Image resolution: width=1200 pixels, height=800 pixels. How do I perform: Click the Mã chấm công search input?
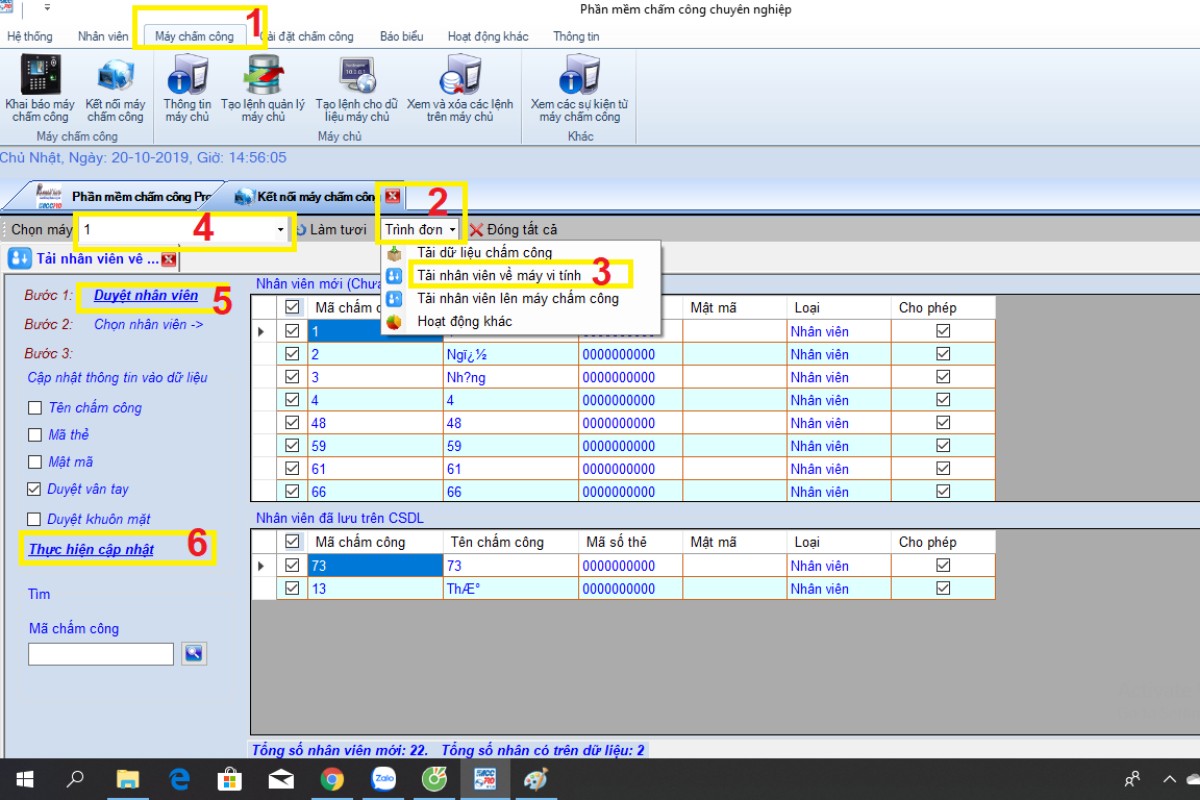[x=101, y=654]
